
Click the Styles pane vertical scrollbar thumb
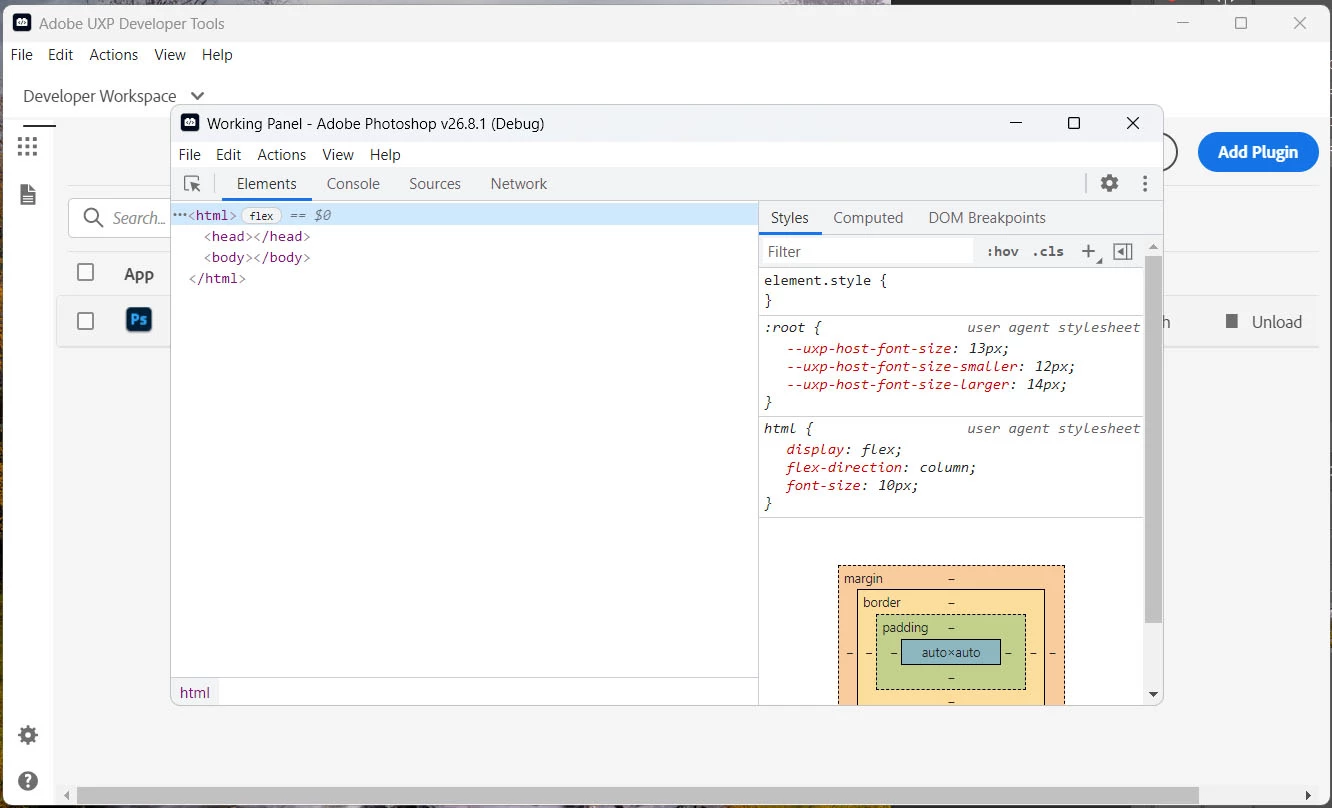1153,440
